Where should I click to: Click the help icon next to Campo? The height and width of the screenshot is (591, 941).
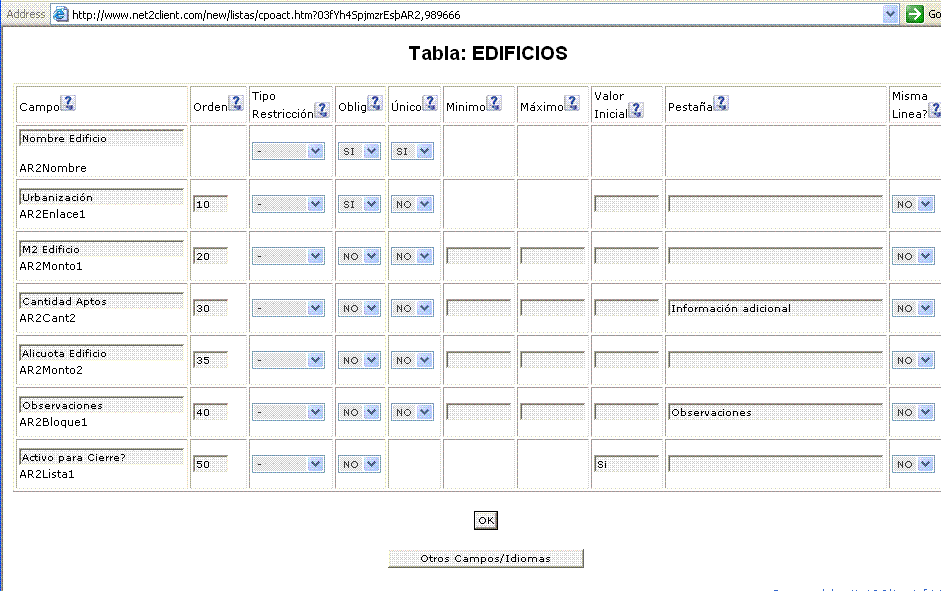tap(68, 103)
